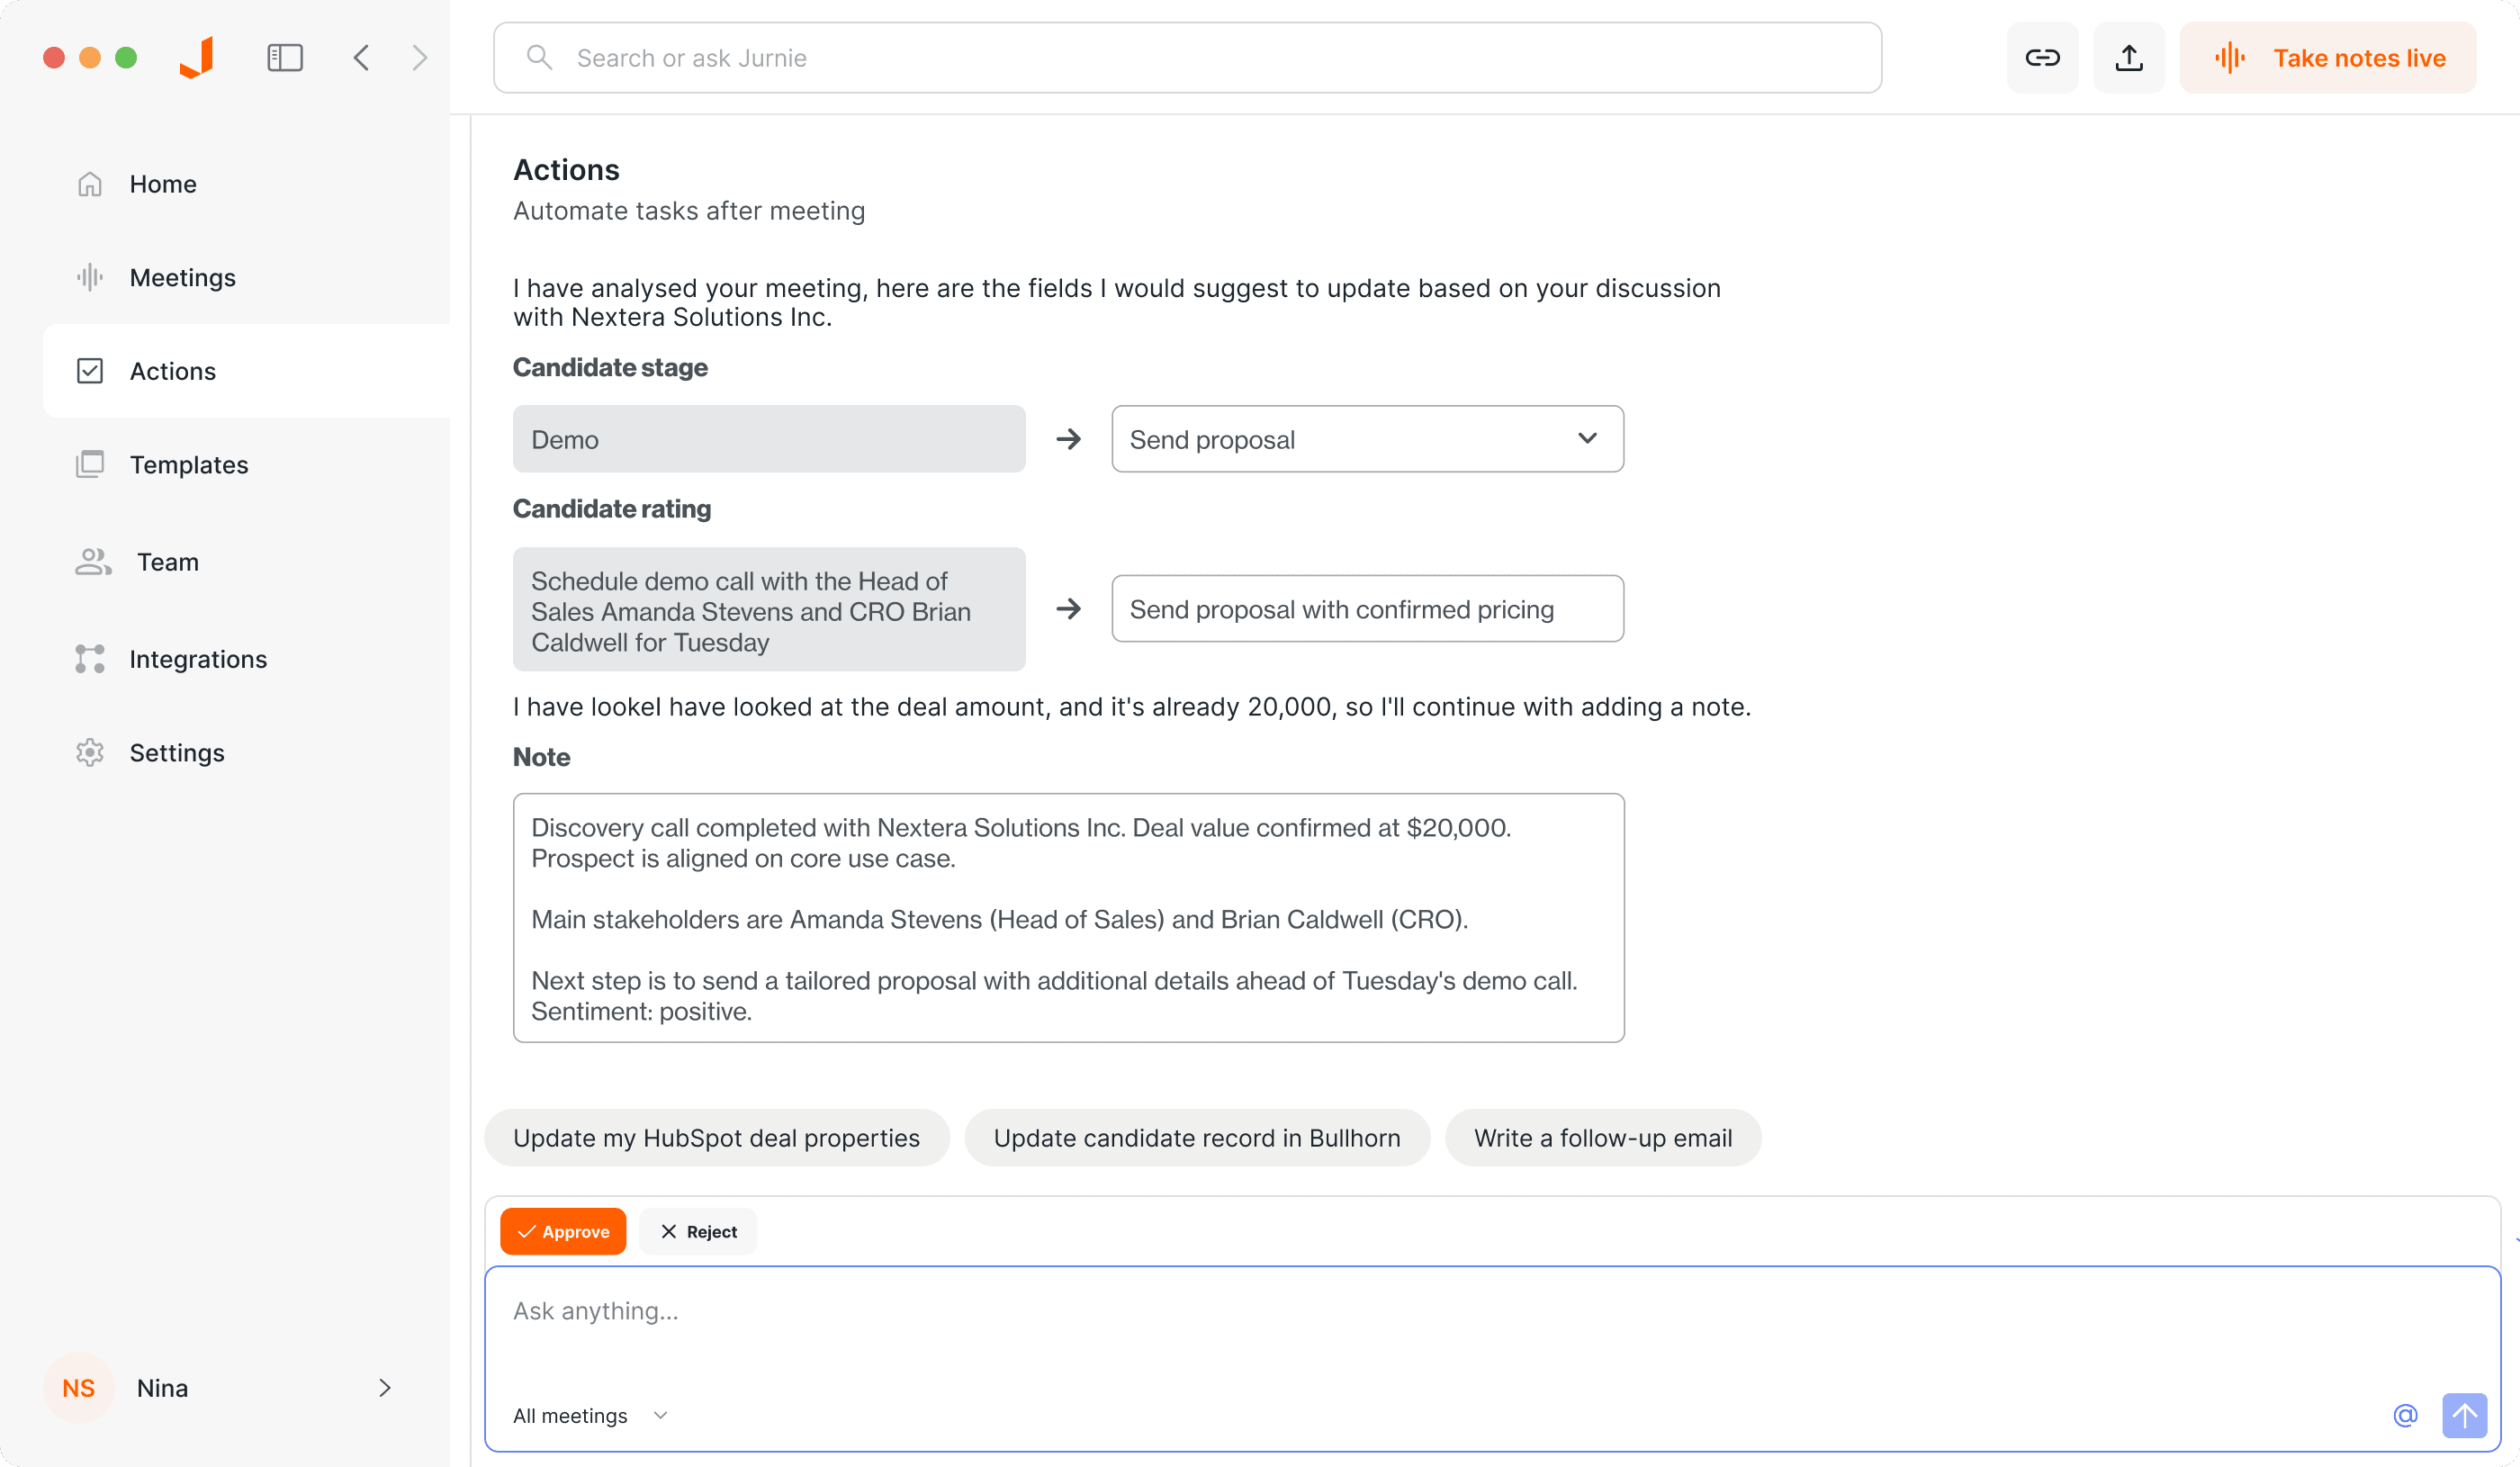Click the Team icon
This screenshot has width=2520, height=1467.
90,561
